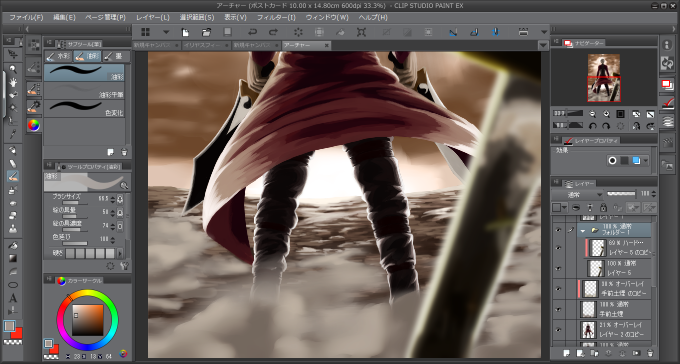Hide the レイヤー 2 のコピー layer

[559, 330]
